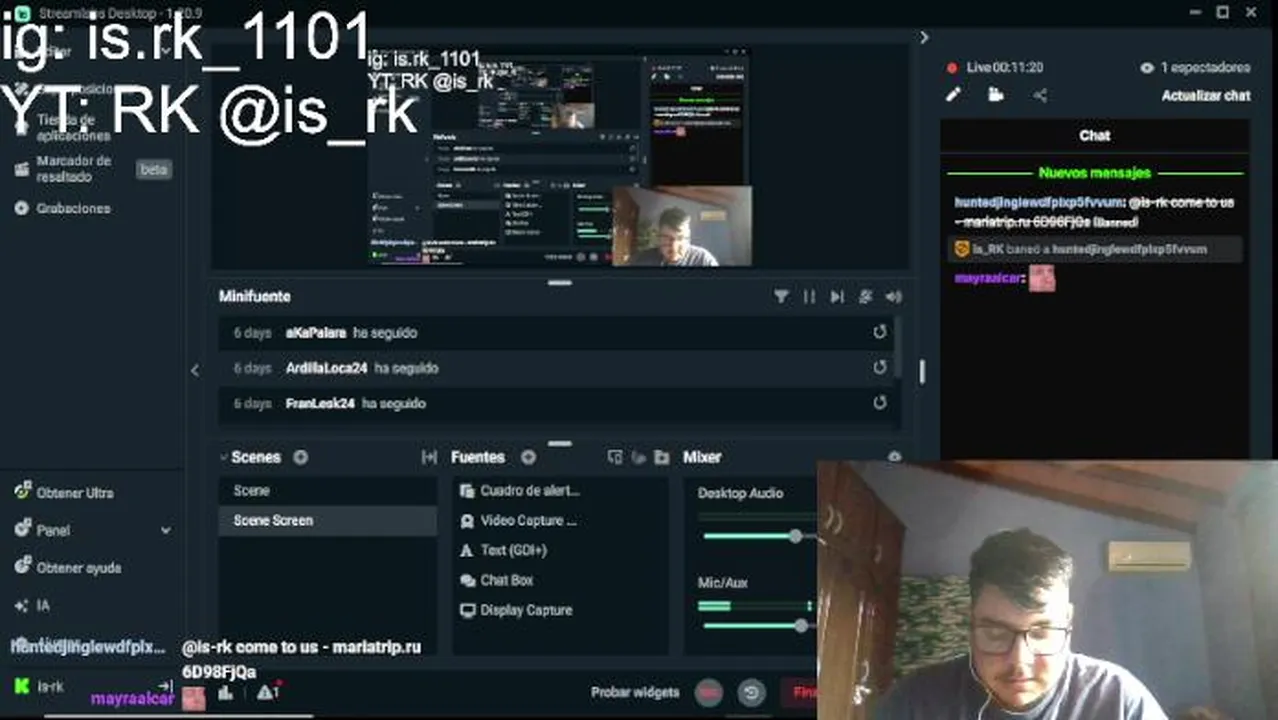Add a new source in Fuentes

(528, 457)
